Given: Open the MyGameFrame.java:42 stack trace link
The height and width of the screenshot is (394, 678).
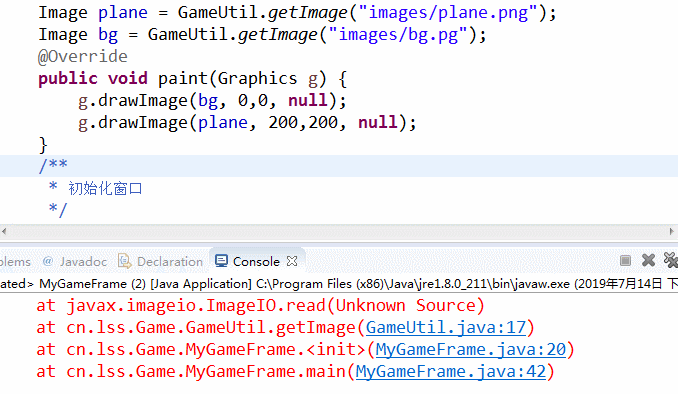Looking at the screenshot, I should (x=451, y=372).
